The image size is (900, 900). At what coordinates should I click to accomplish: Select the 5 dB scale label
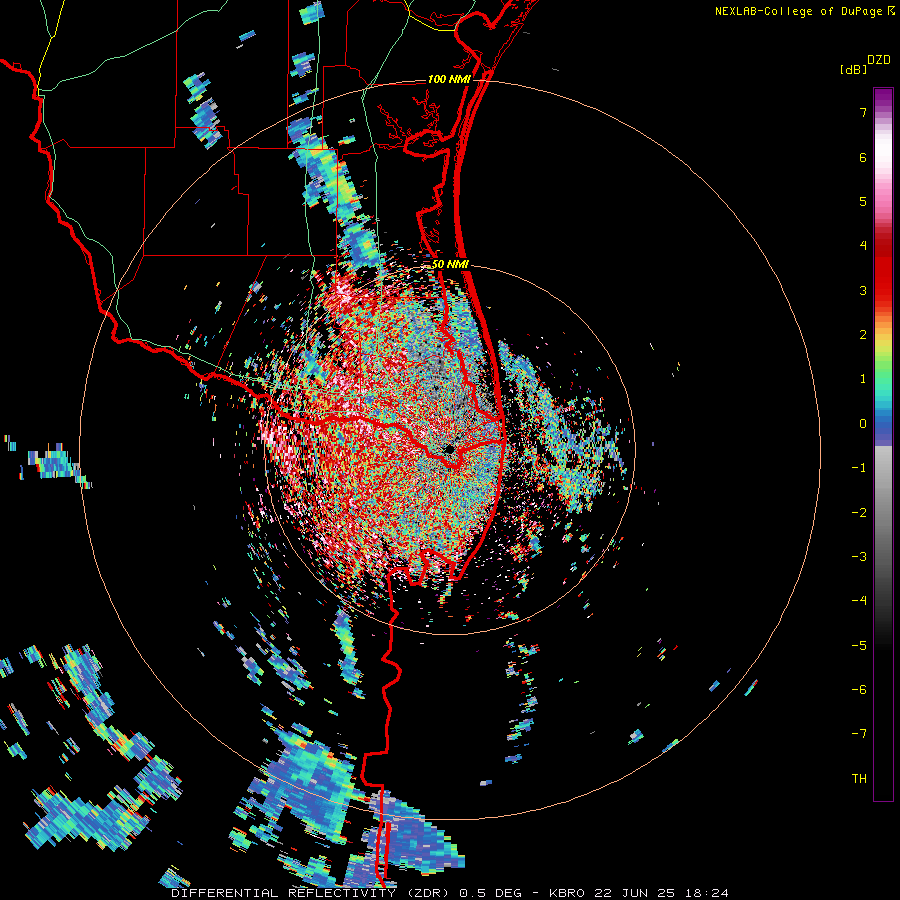pyautogui.click(x=863, y=201)
